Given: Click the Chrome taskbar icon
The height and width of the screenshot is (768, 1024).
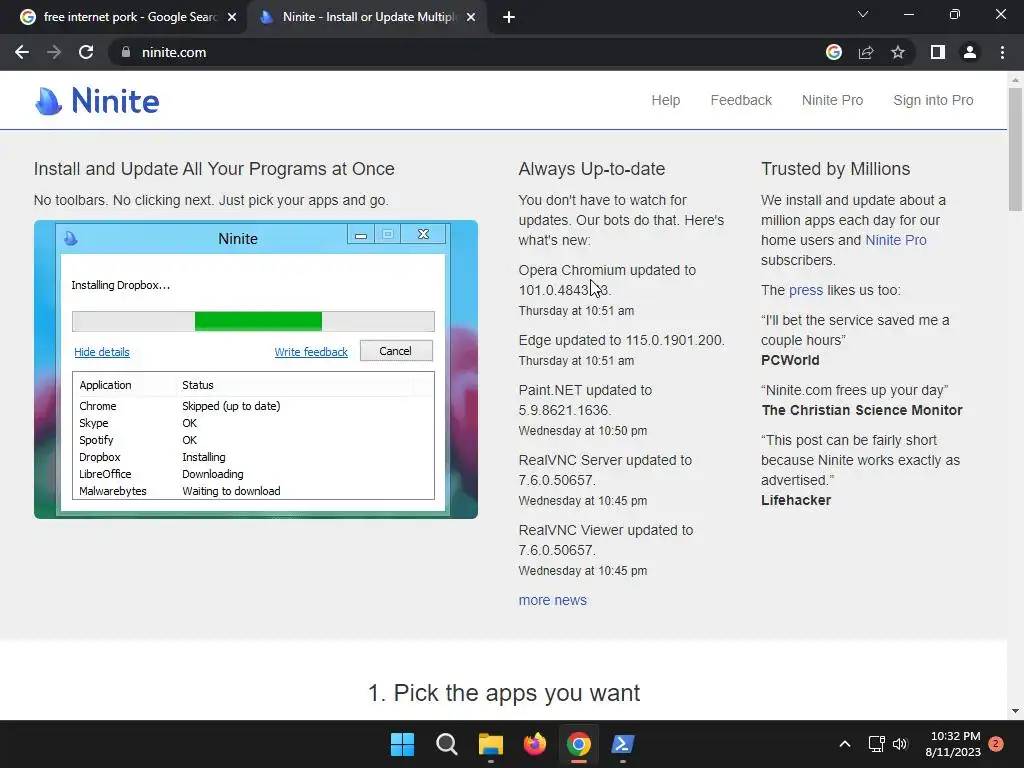Looking at the screenshot, I should pos(579,744).
